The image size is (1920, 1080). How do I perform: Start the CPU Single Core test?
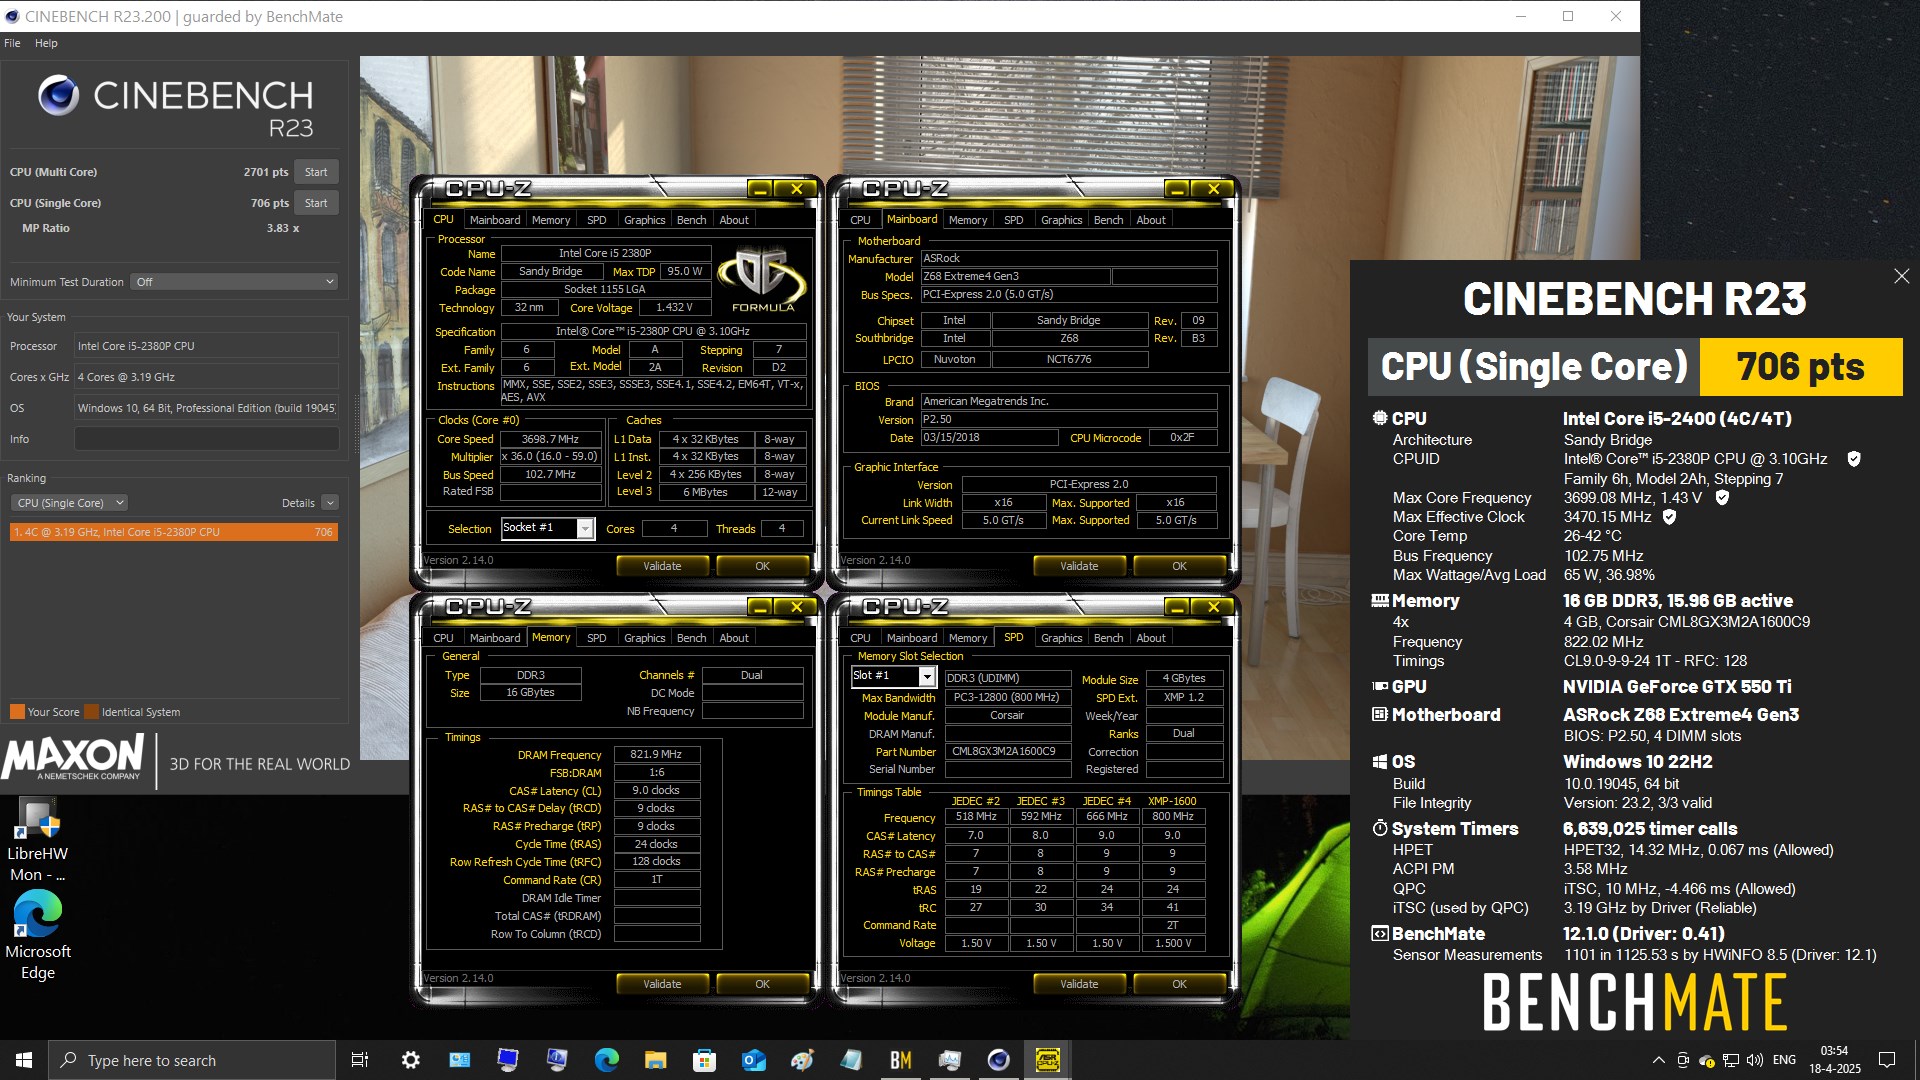316,203
